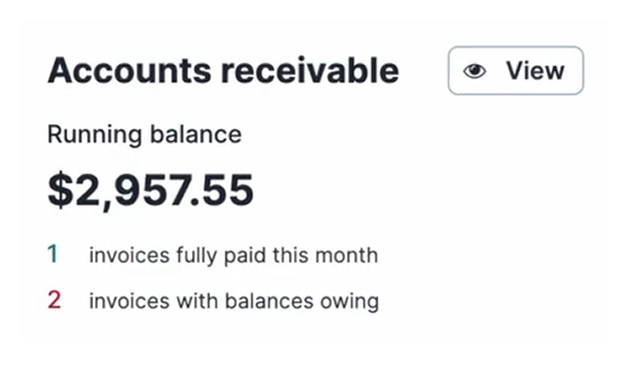
Task: Click the dollar sign of the balance
Action: 60,190
